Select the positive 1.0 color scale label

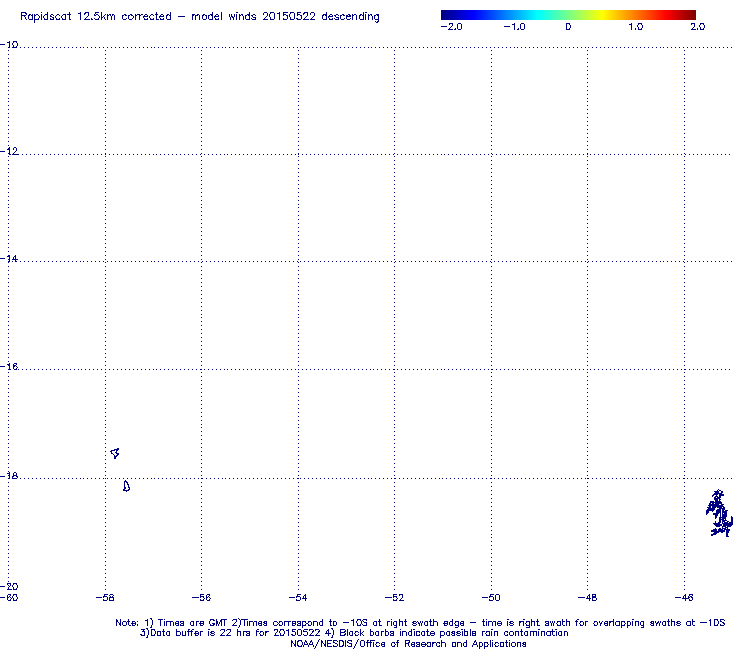pyautogui.click(x=636, y=27)
